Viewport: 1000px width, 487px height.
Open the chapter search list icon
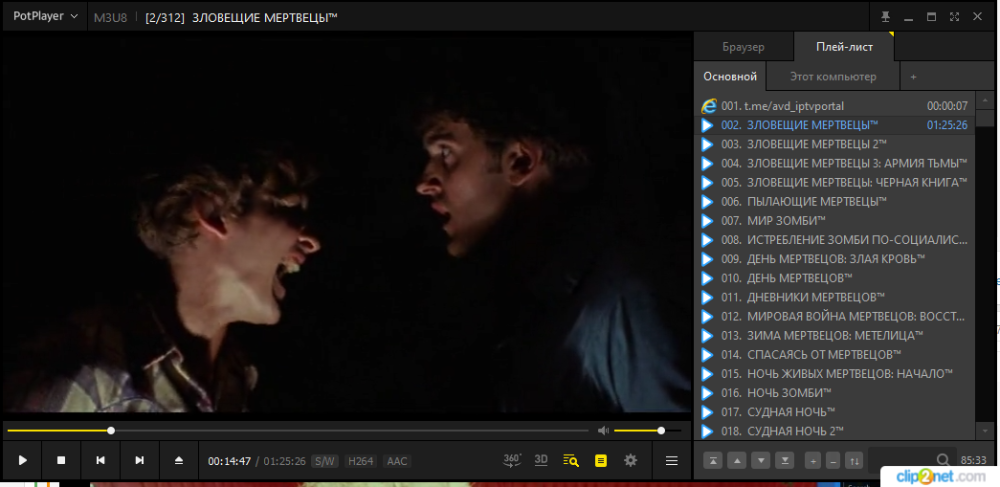[571, 460]
